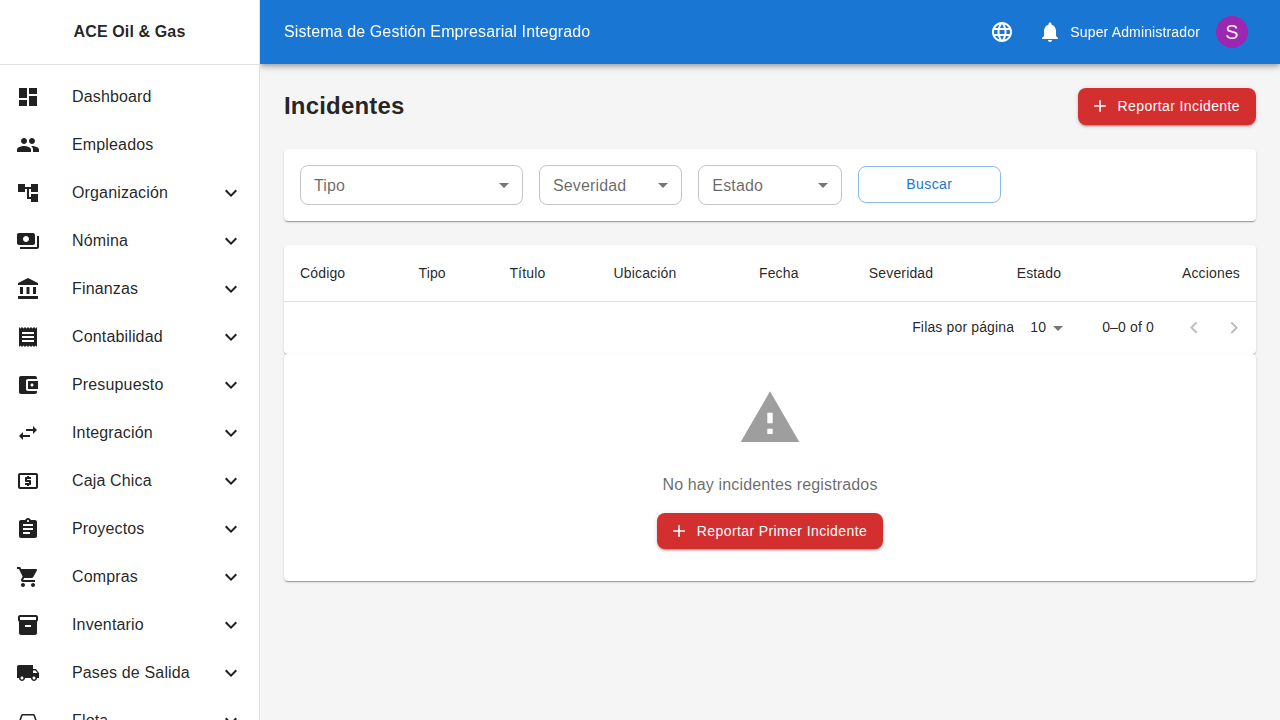The width and height of the screenshot is (1280, 720).
Task: Click the Reportar Primer Incidente button
Action: [769, 531]
